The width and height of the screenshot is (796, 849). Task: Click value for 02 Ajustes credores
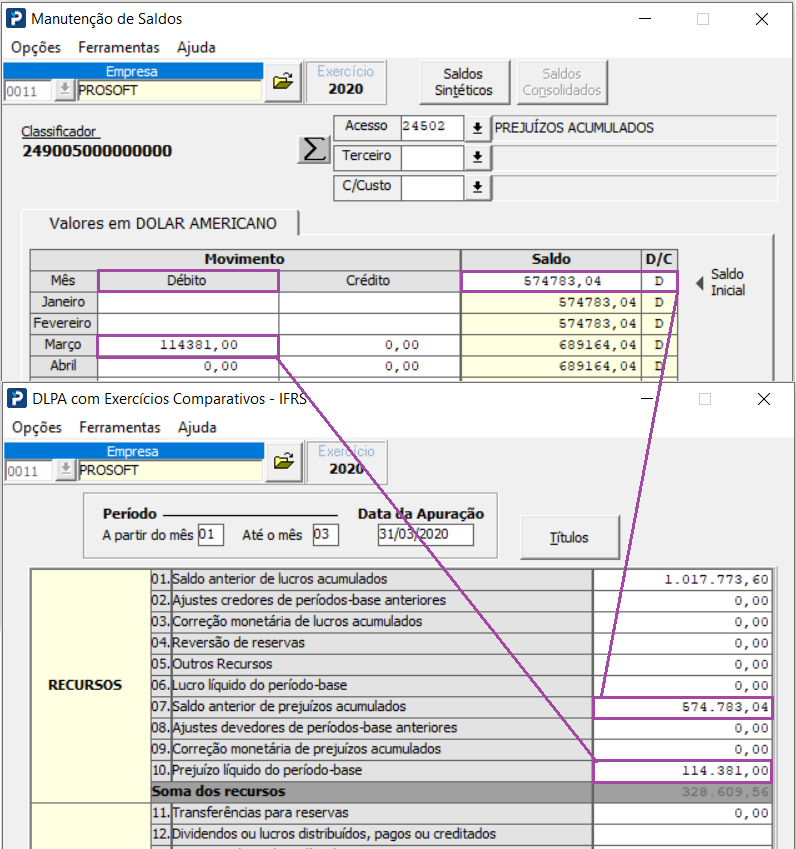point(682,600)
